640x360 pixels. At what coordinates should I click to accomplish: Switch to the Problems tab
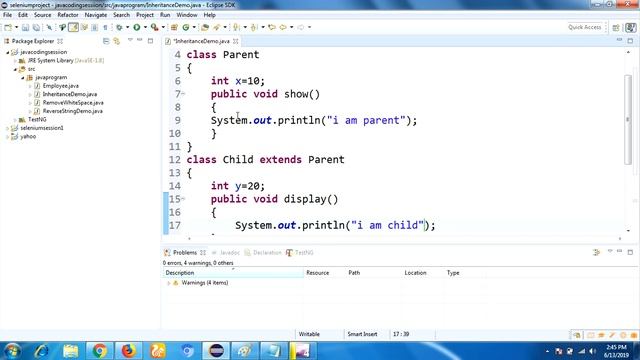point(184,253)
